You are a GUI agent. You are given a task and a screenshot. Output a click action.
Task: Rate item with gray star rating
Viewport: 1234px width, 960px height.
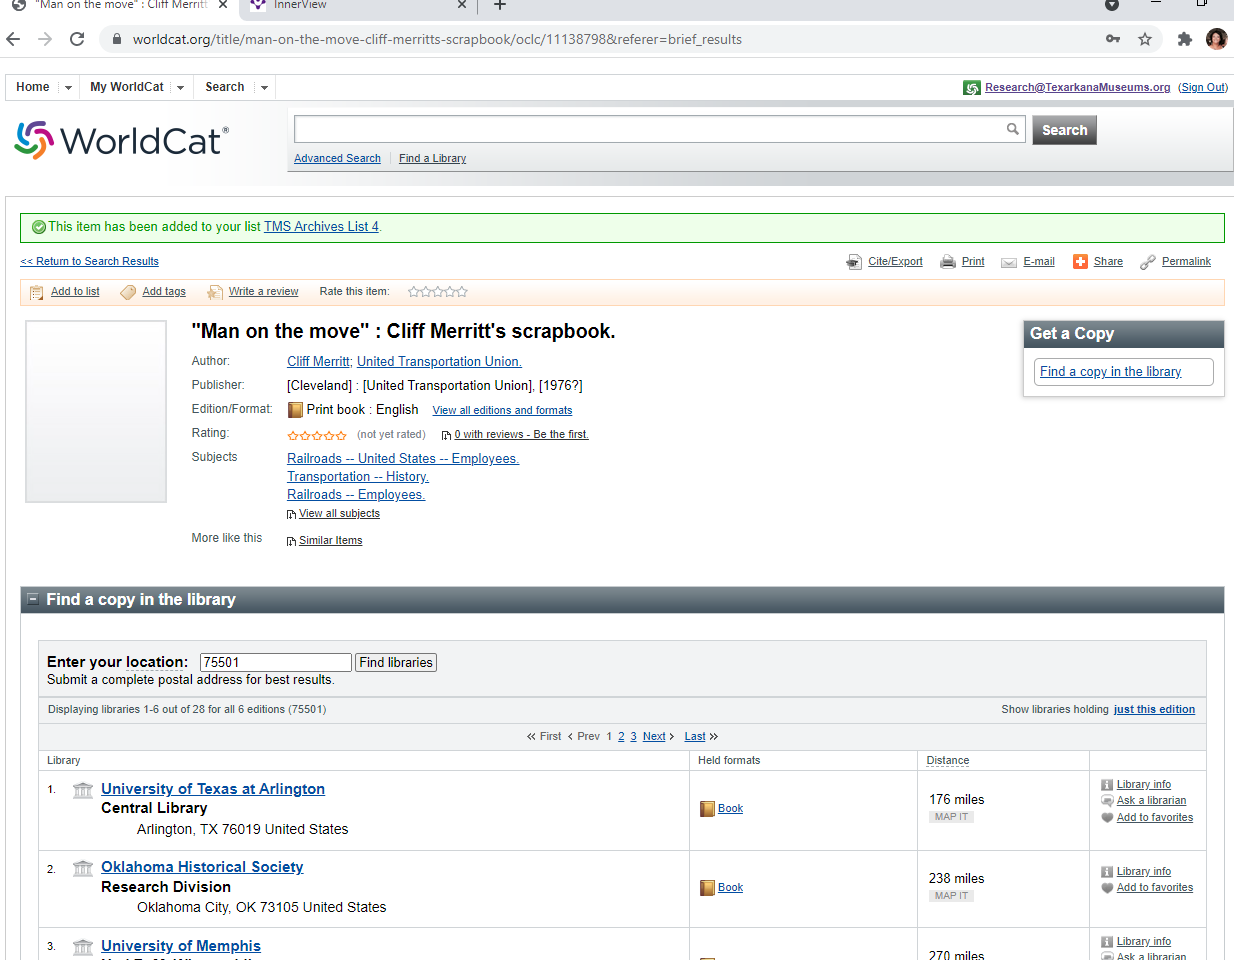click(x=438, y=292)
